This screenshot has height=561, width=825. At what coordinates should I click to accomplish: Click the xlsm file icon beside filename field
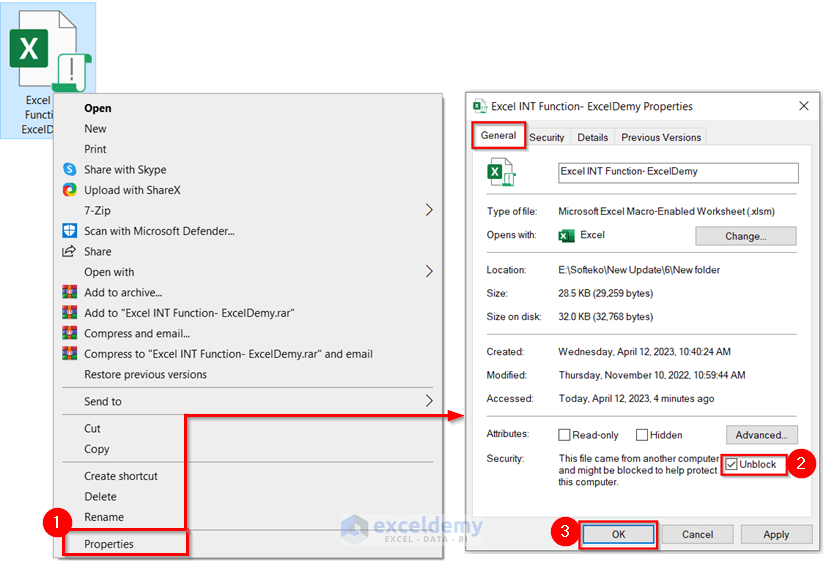pos(501,172)
